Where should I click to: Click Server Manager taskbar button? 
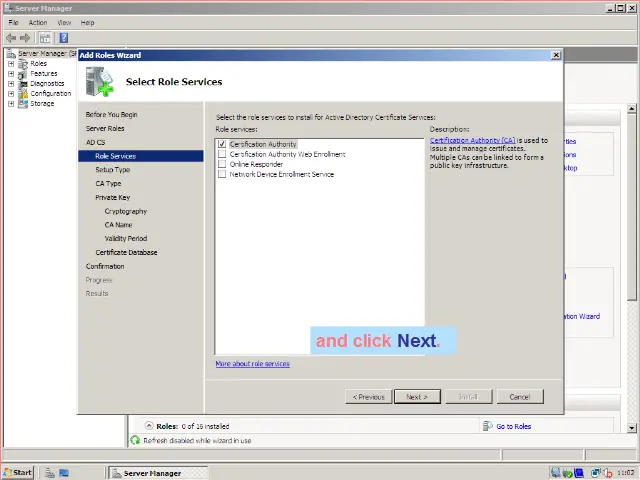point(159,473)
